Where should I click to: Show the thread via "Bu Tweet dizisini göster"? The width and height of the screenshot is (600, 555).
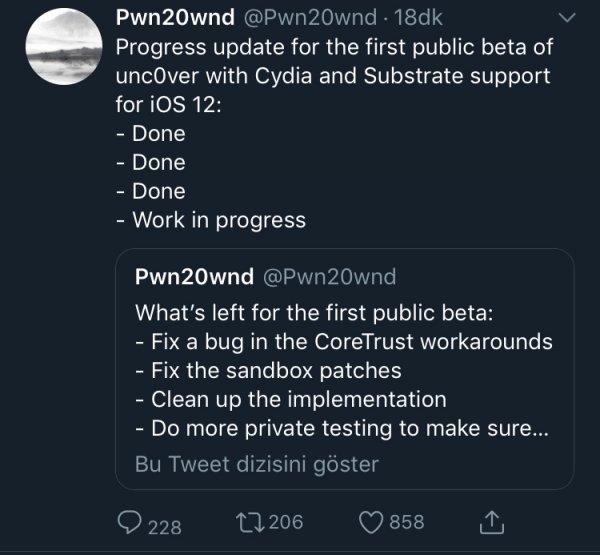(x=256, y=463)
